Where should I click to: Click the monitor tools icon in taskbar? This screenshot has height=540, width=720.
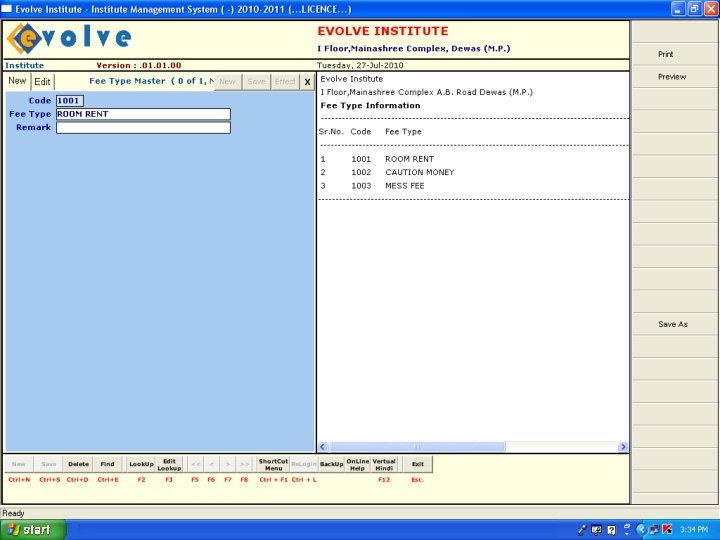tap(596, 530)
